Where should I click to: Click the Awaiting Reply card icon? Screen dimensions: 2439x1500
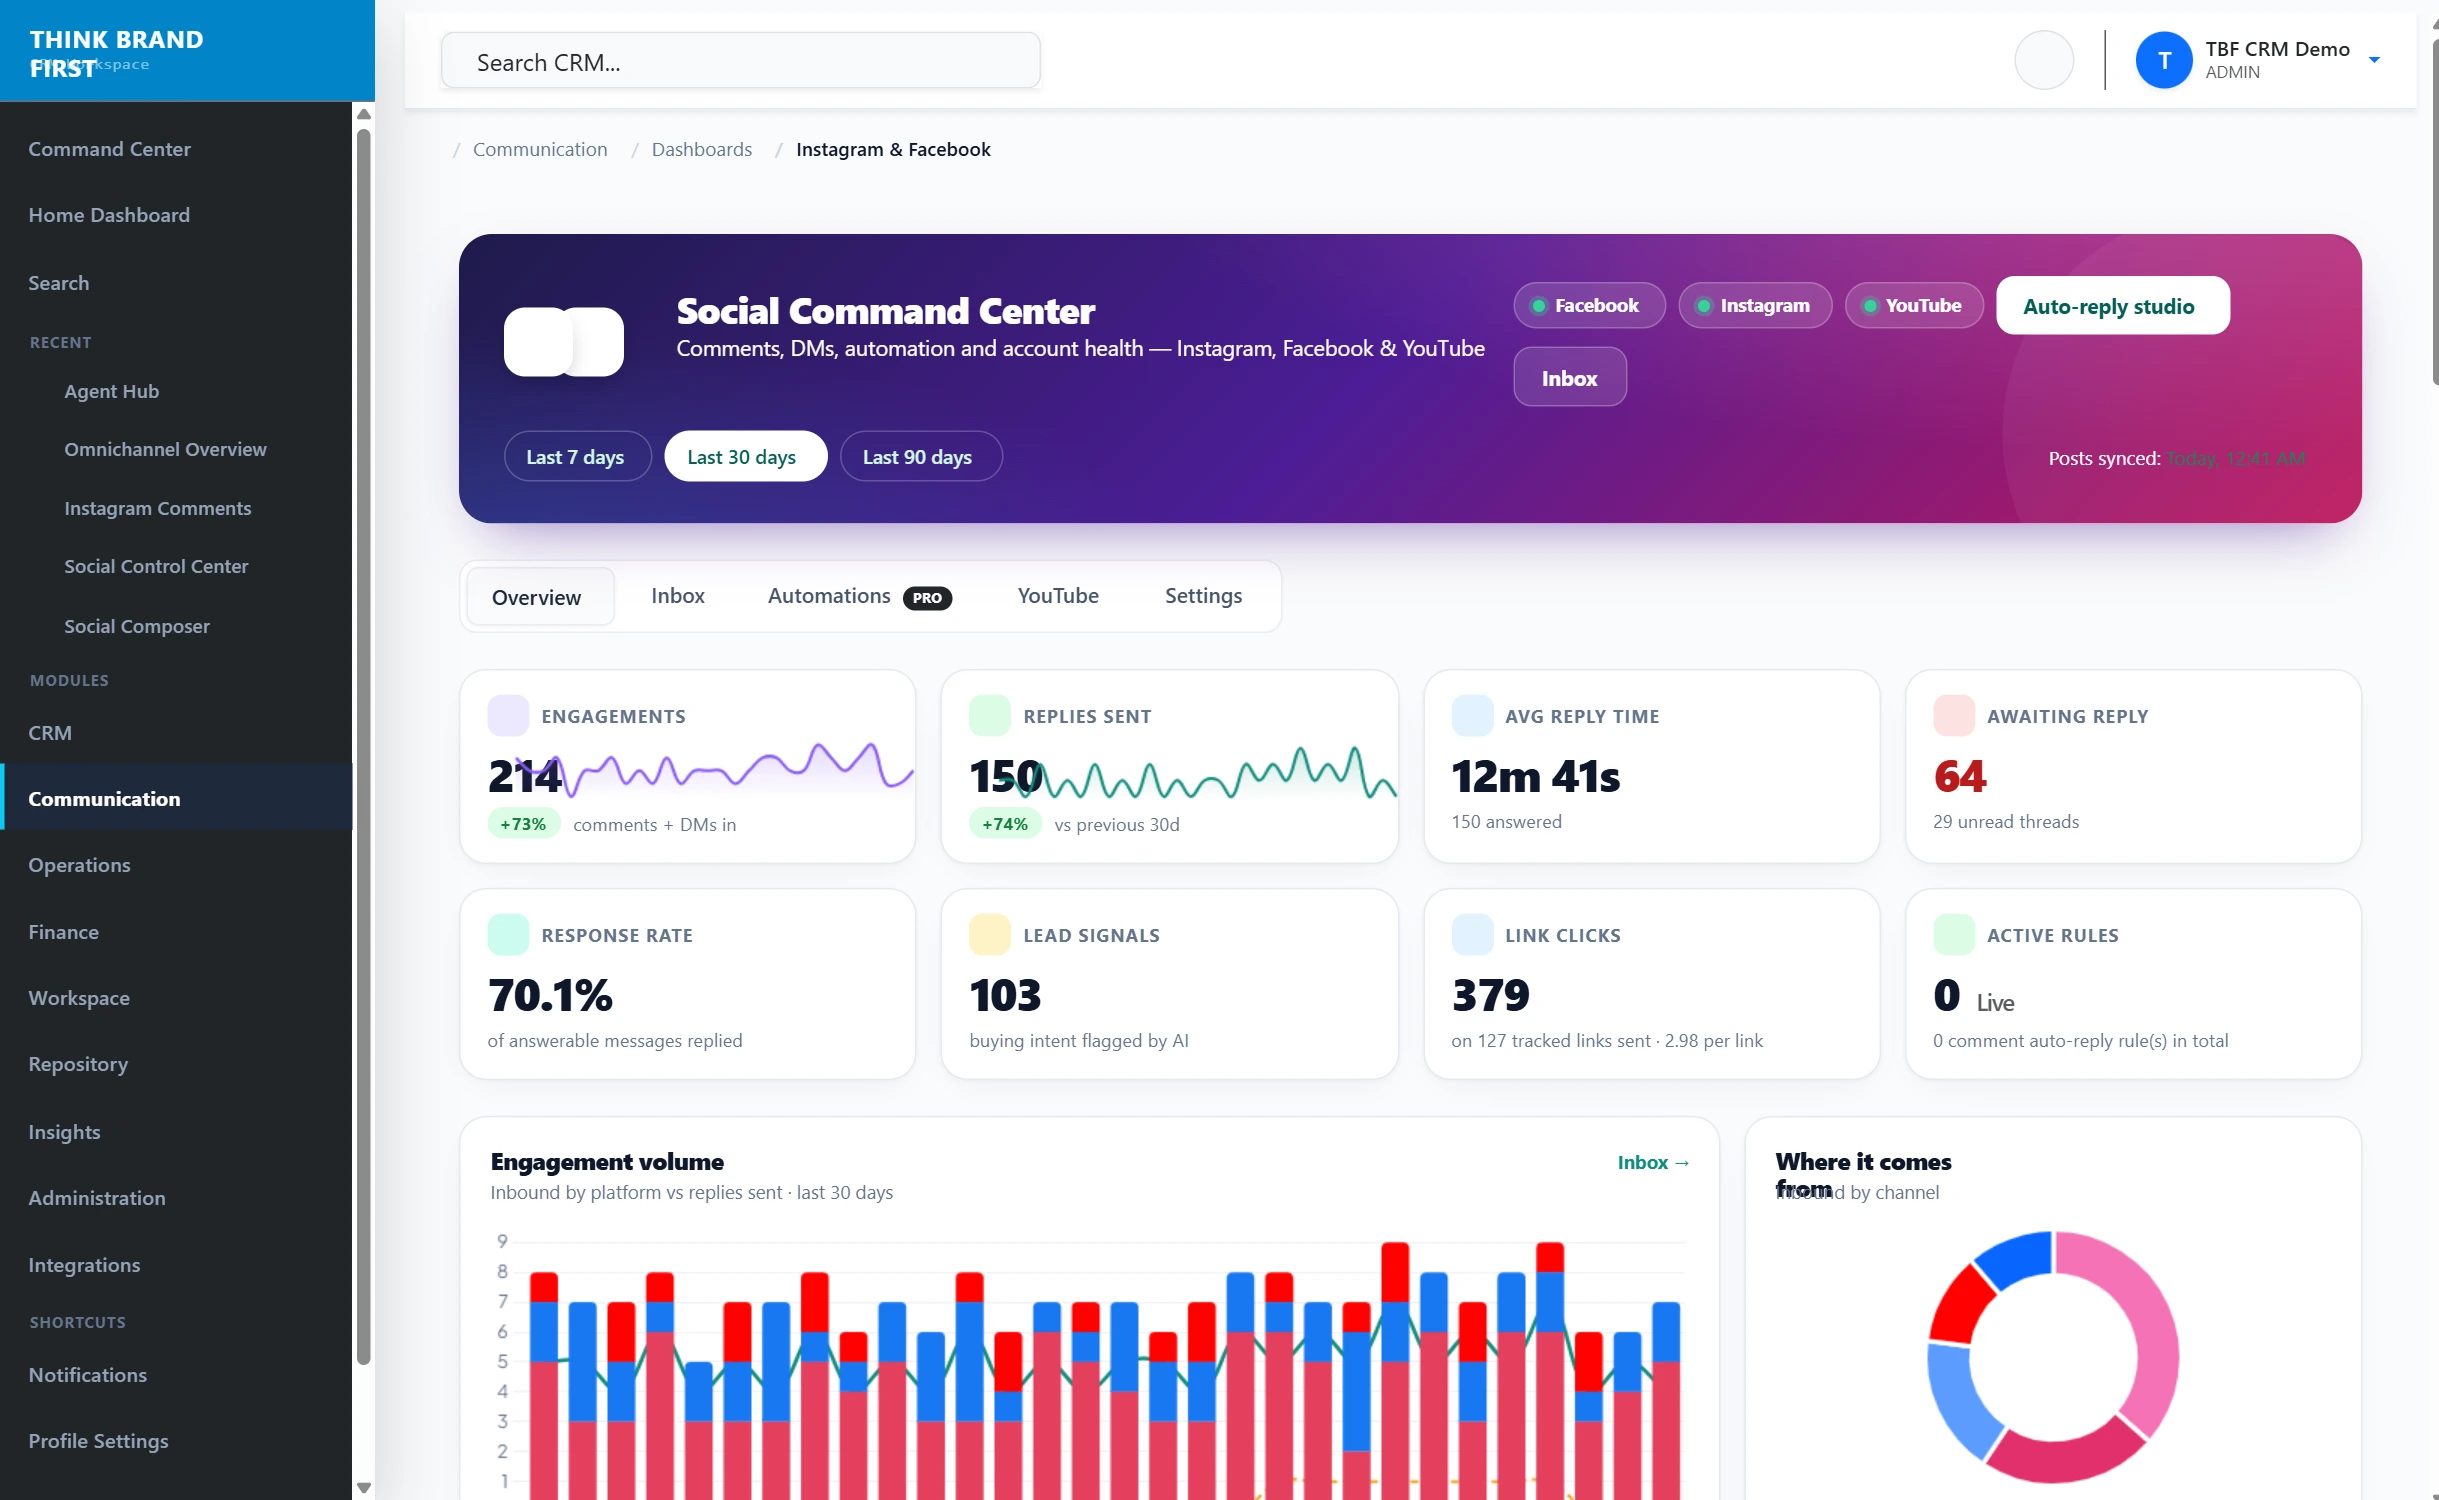[x=1954, y=715]
